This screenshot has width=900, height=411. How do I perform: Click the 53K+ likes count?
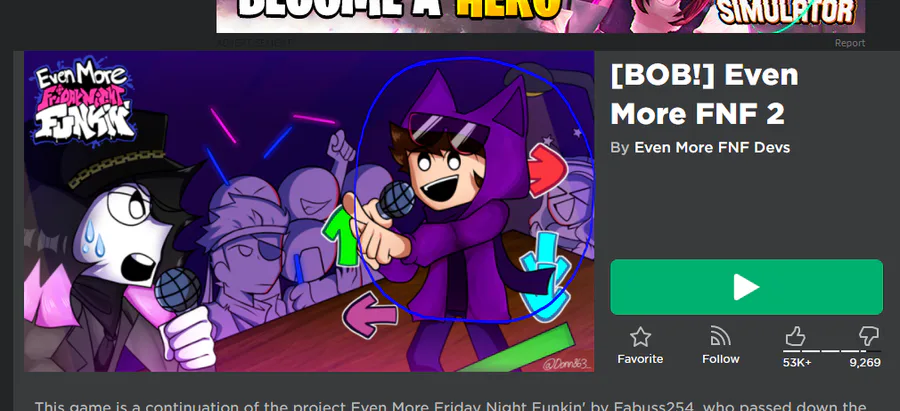pos(797,363)
